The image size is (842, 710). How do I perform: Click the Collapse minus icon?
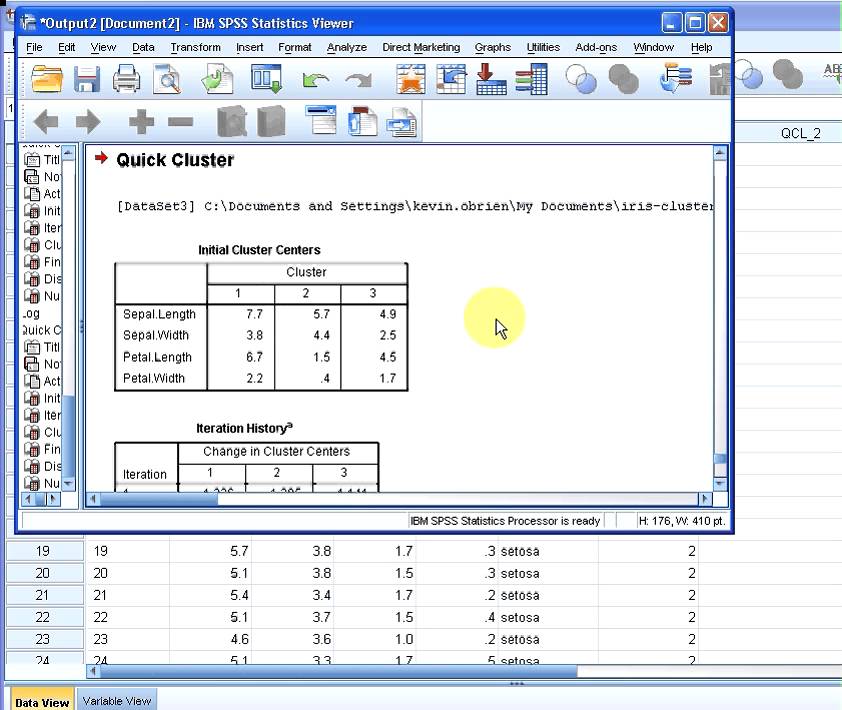pyautogui.click(x=180, y=122)
